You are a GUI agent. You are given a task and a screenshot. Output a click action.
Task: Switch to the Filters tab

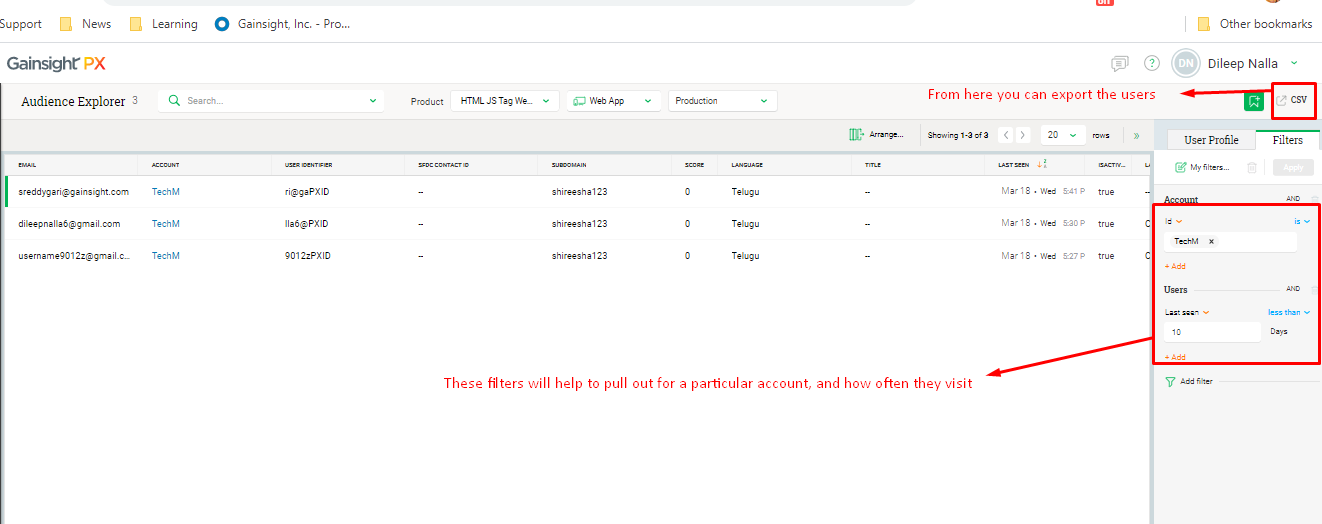pos(1287,140)
